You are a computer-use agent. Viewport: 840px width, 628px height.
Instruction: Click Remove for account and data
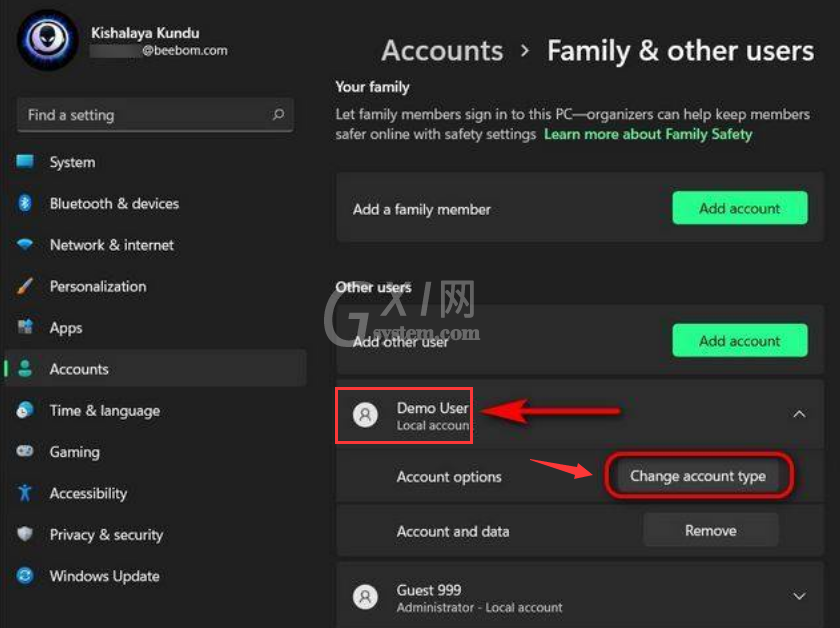pyautogui.click(x=711, y=530)
